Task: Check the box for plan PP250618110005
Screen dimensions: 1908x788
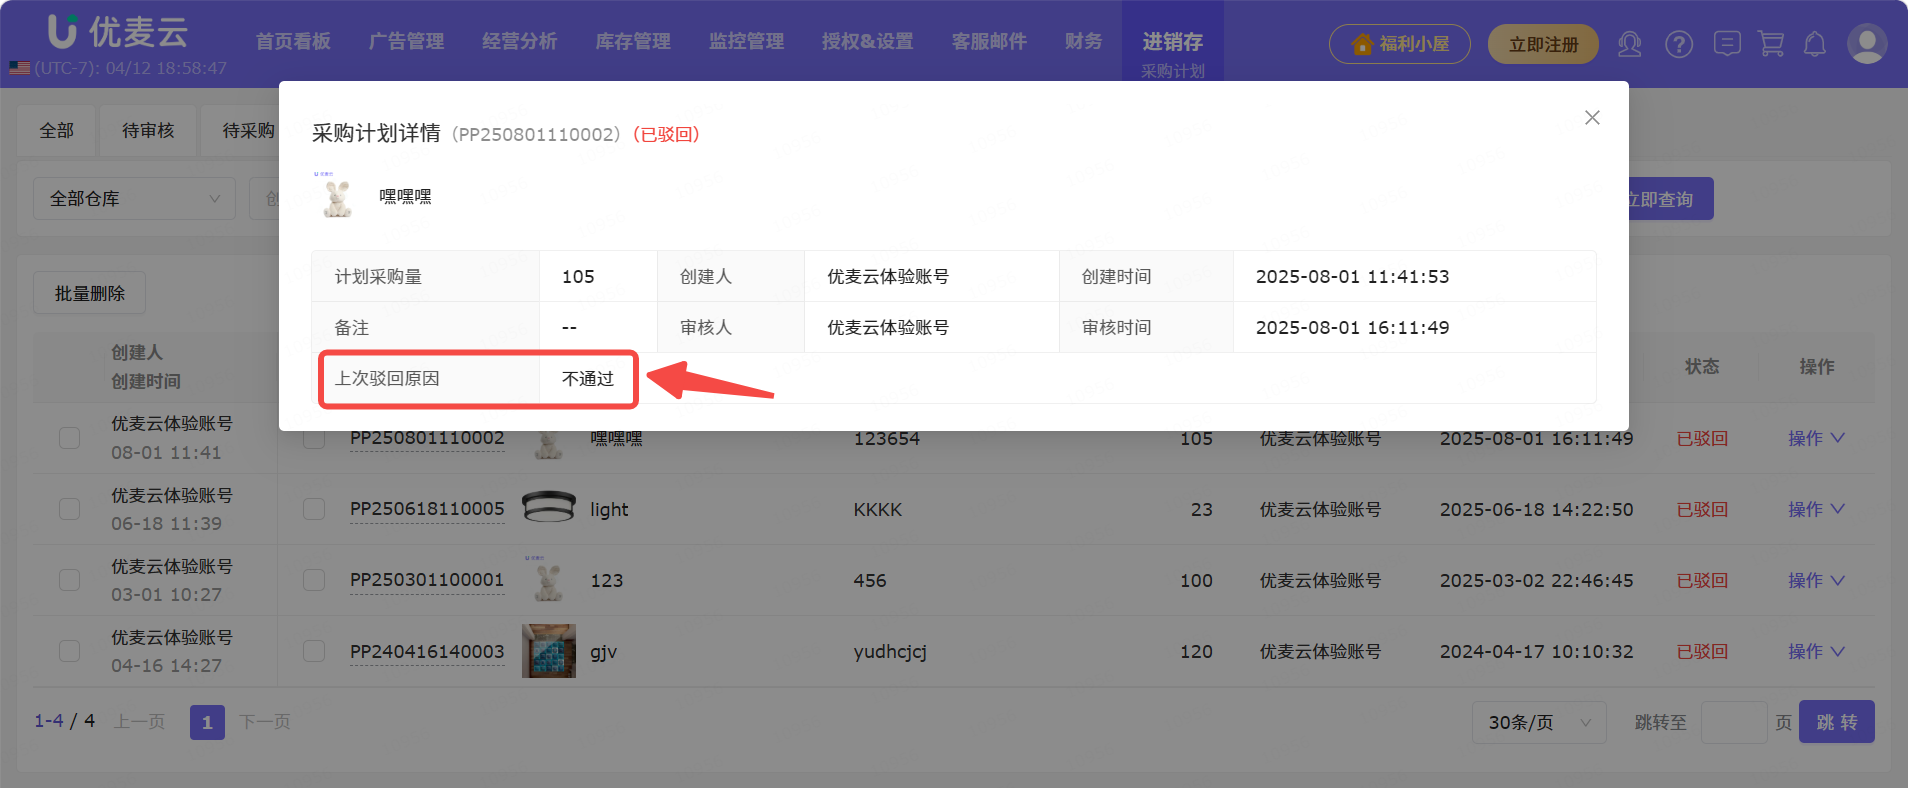Action: pos(314,509)
